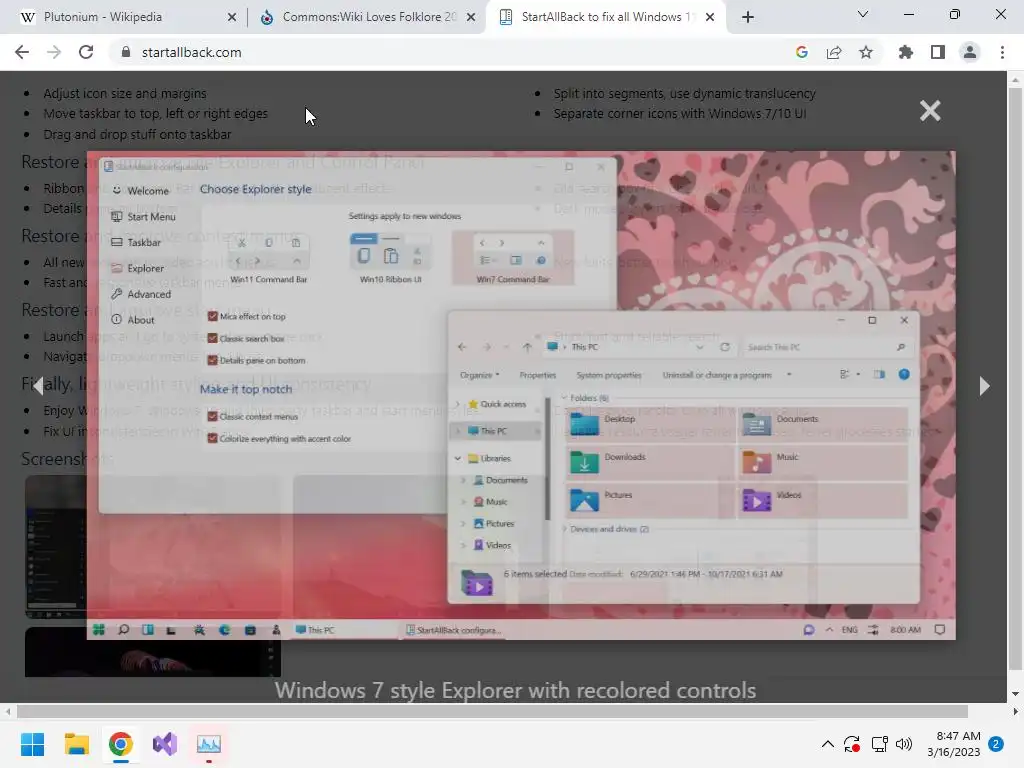Viewport: 1024px width, 768px height.
Task: Open the Chrome profile avatar menu
Action: (970, 52)
